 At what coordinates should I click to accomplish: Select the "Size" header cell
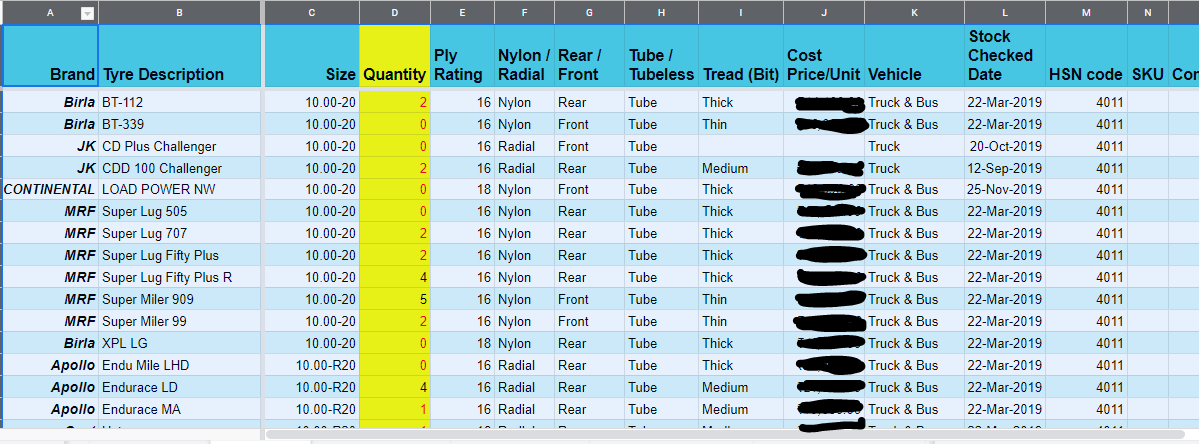tap(312, 56)
